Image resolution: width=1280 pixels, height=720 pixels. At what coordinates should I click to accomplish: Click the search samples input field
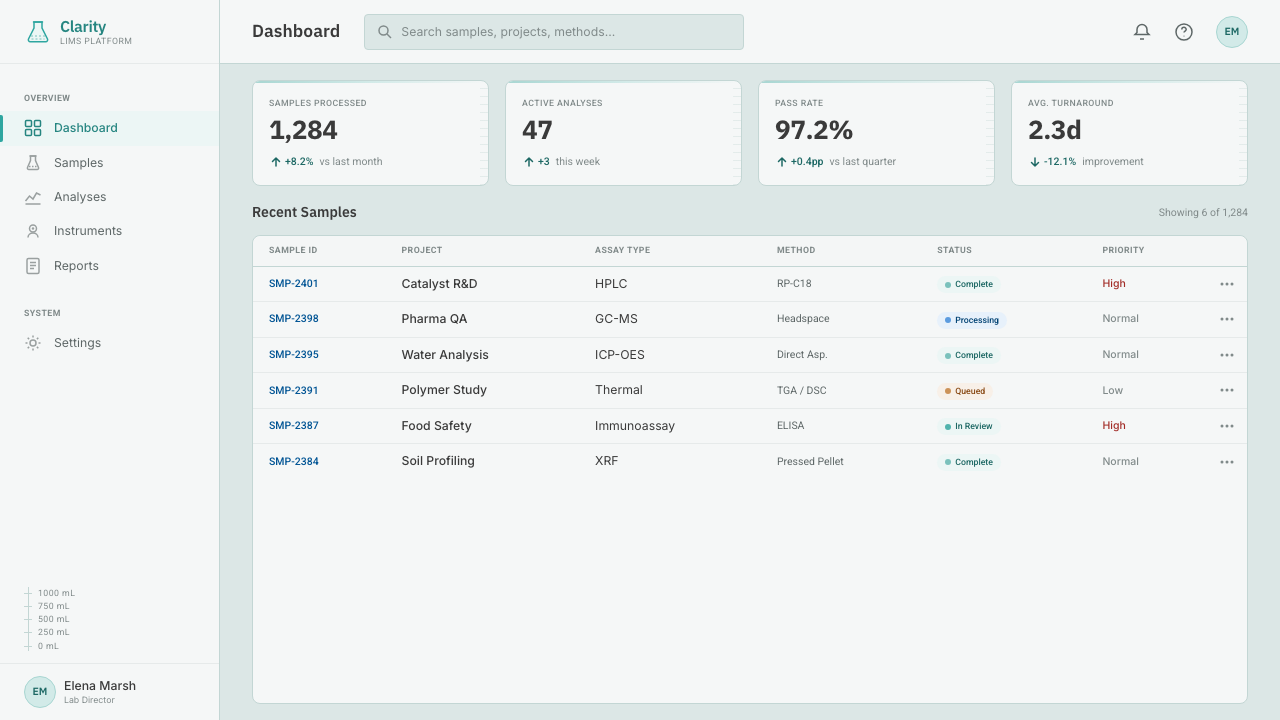click(x=554, y=32)
